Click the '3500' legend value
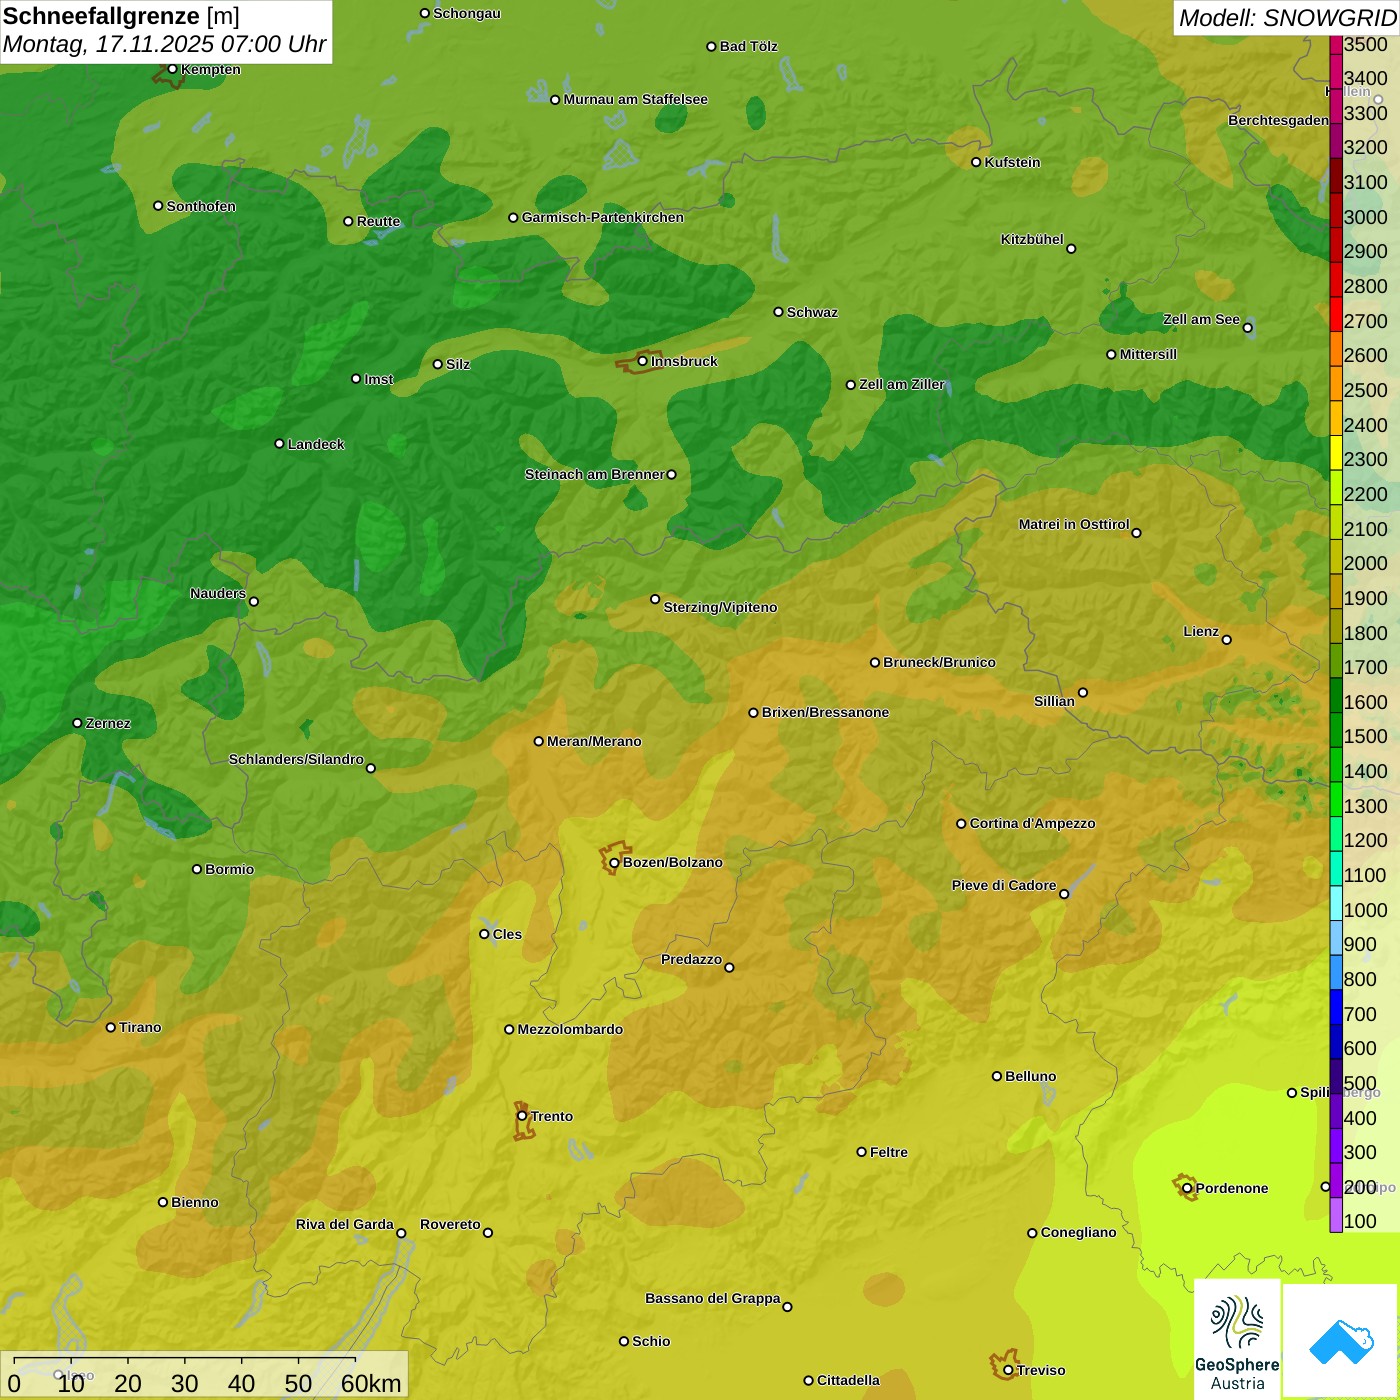This screenshot has width=1400, height=1400. pyautogui.click(x=1366, y=44)
